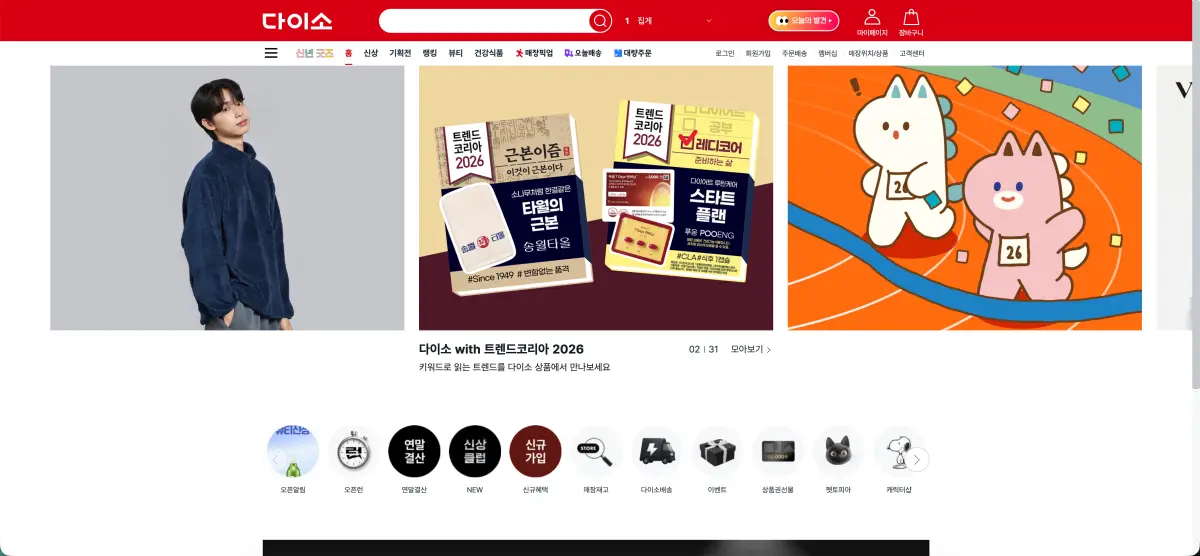Open the 상품권선물 gift card icon
The image size is (1200, 556).
pos(778,452)
